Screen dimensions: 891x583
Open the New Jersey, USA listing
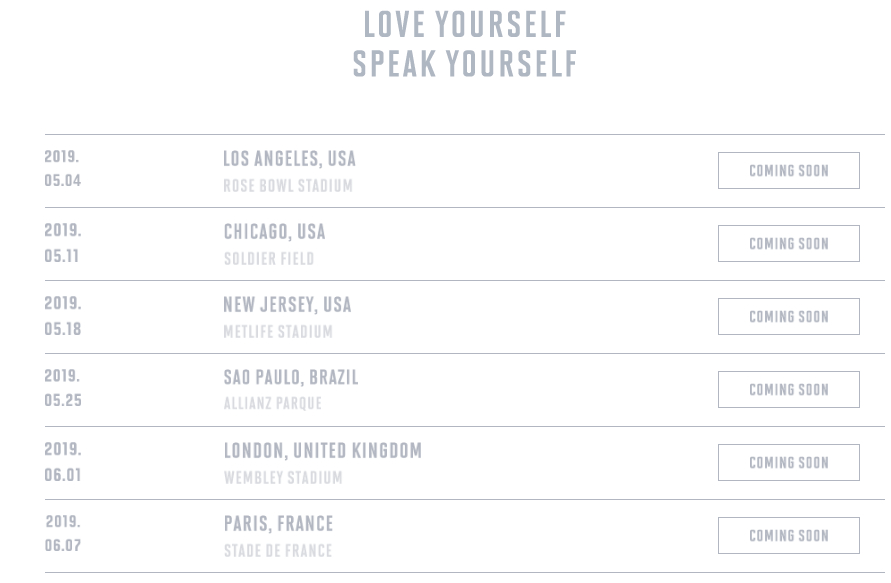click(x=288, y=305)
